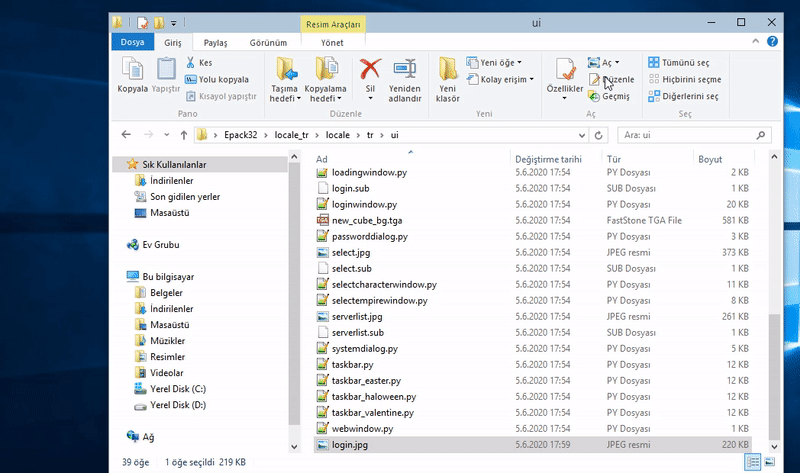800x473 pixels.
Task: Open Taşıma hedefi (Move to) menu
Action: [x=285, y=79]
